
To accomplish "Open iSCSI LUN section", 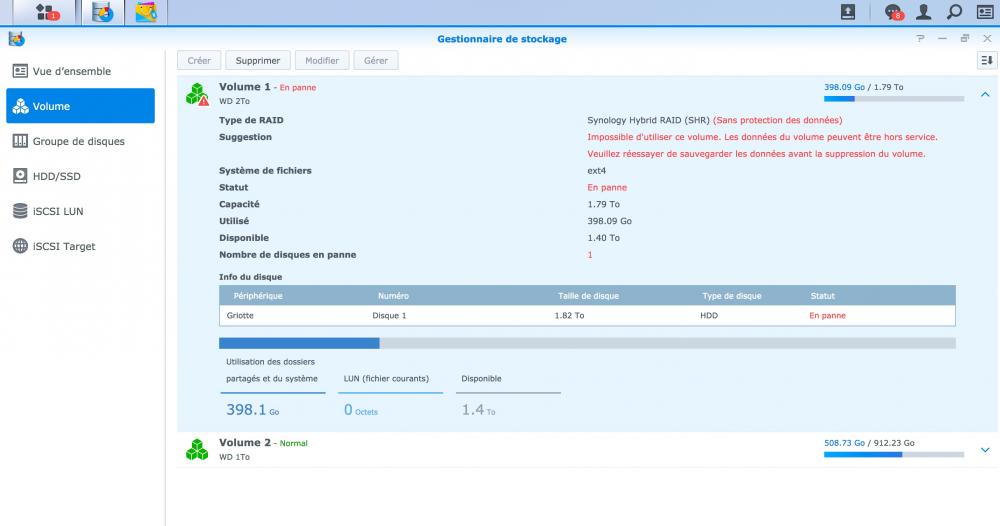I will (80, 211).
